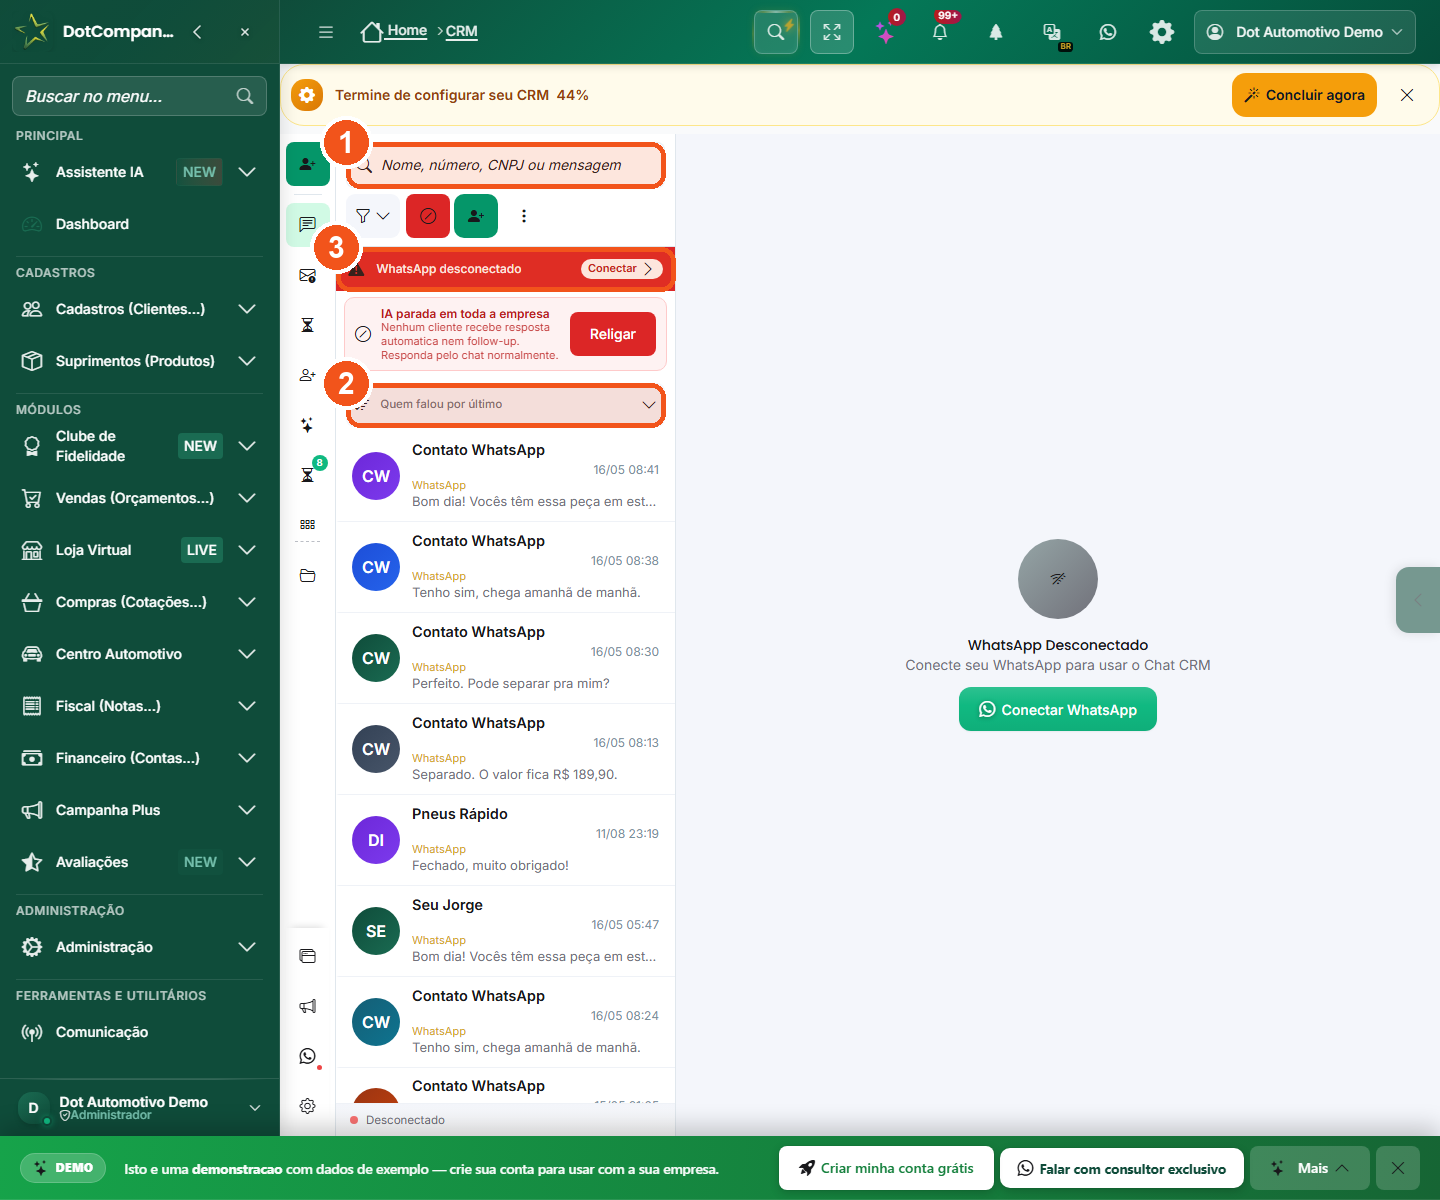Select the Assistente IA menu item

coord(140,172)
